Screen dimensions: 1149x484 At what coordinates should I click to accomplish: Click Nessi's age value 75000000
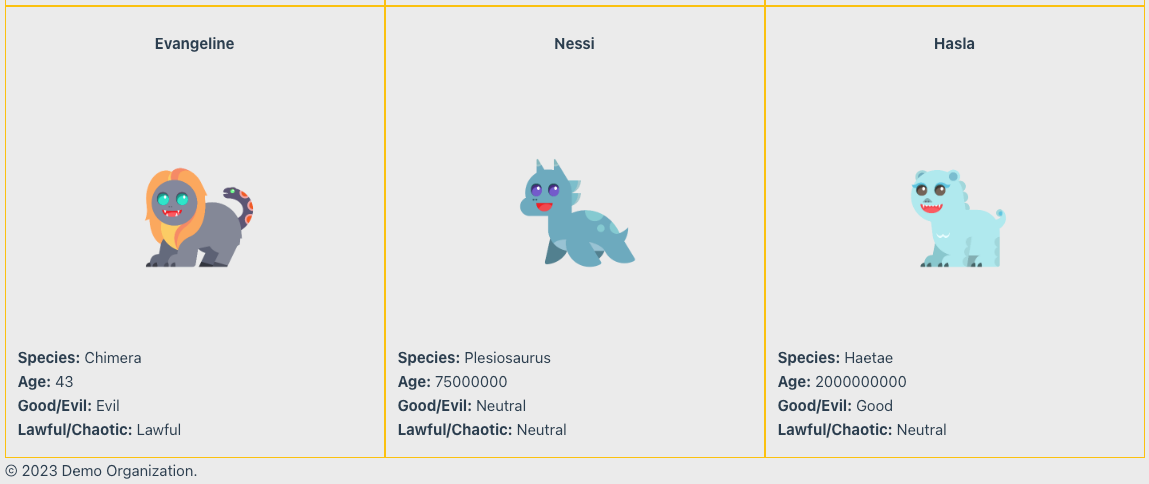point(471,382)
